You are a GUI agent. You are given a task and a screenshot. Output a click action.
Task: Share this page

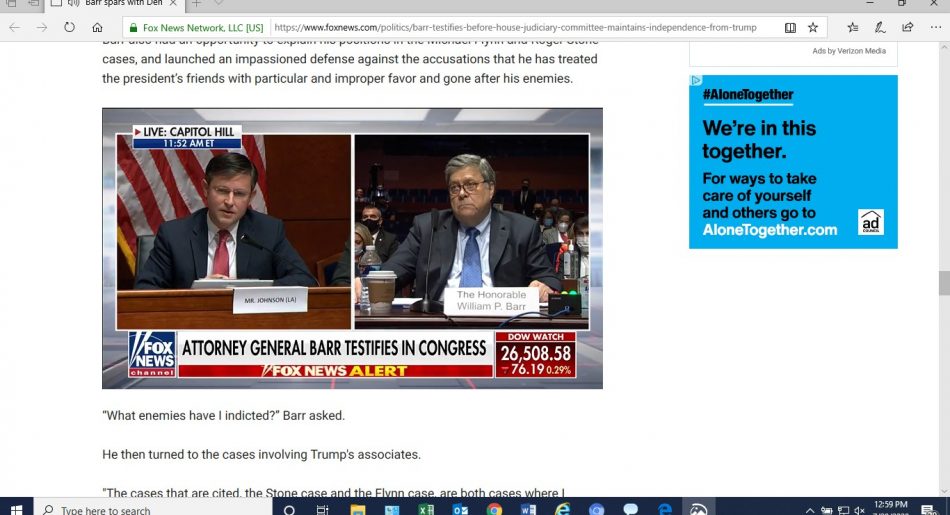pyautogui.click(x=908, y=27)
